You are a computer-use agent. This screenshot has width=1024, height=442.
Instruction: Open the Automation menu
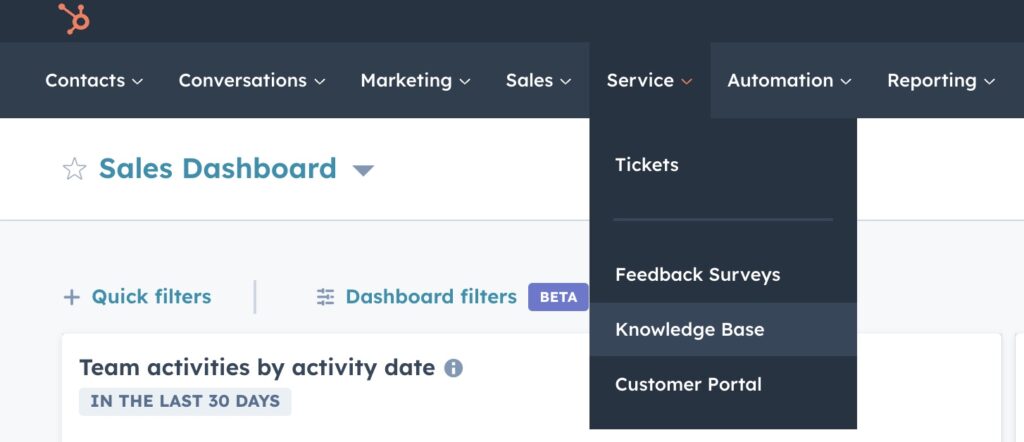(x=789, y=80)
